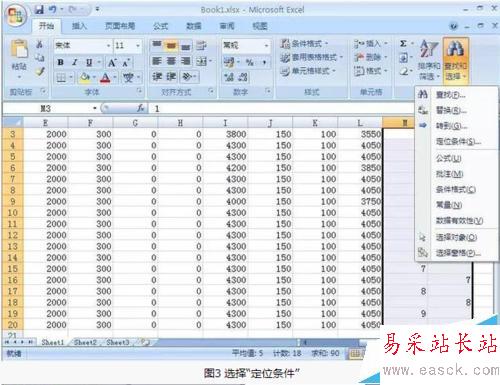This screenshot has height=385, width=500.
Task: Choose 查找(F)... from the menu
Action: click(x=456, y=95)
